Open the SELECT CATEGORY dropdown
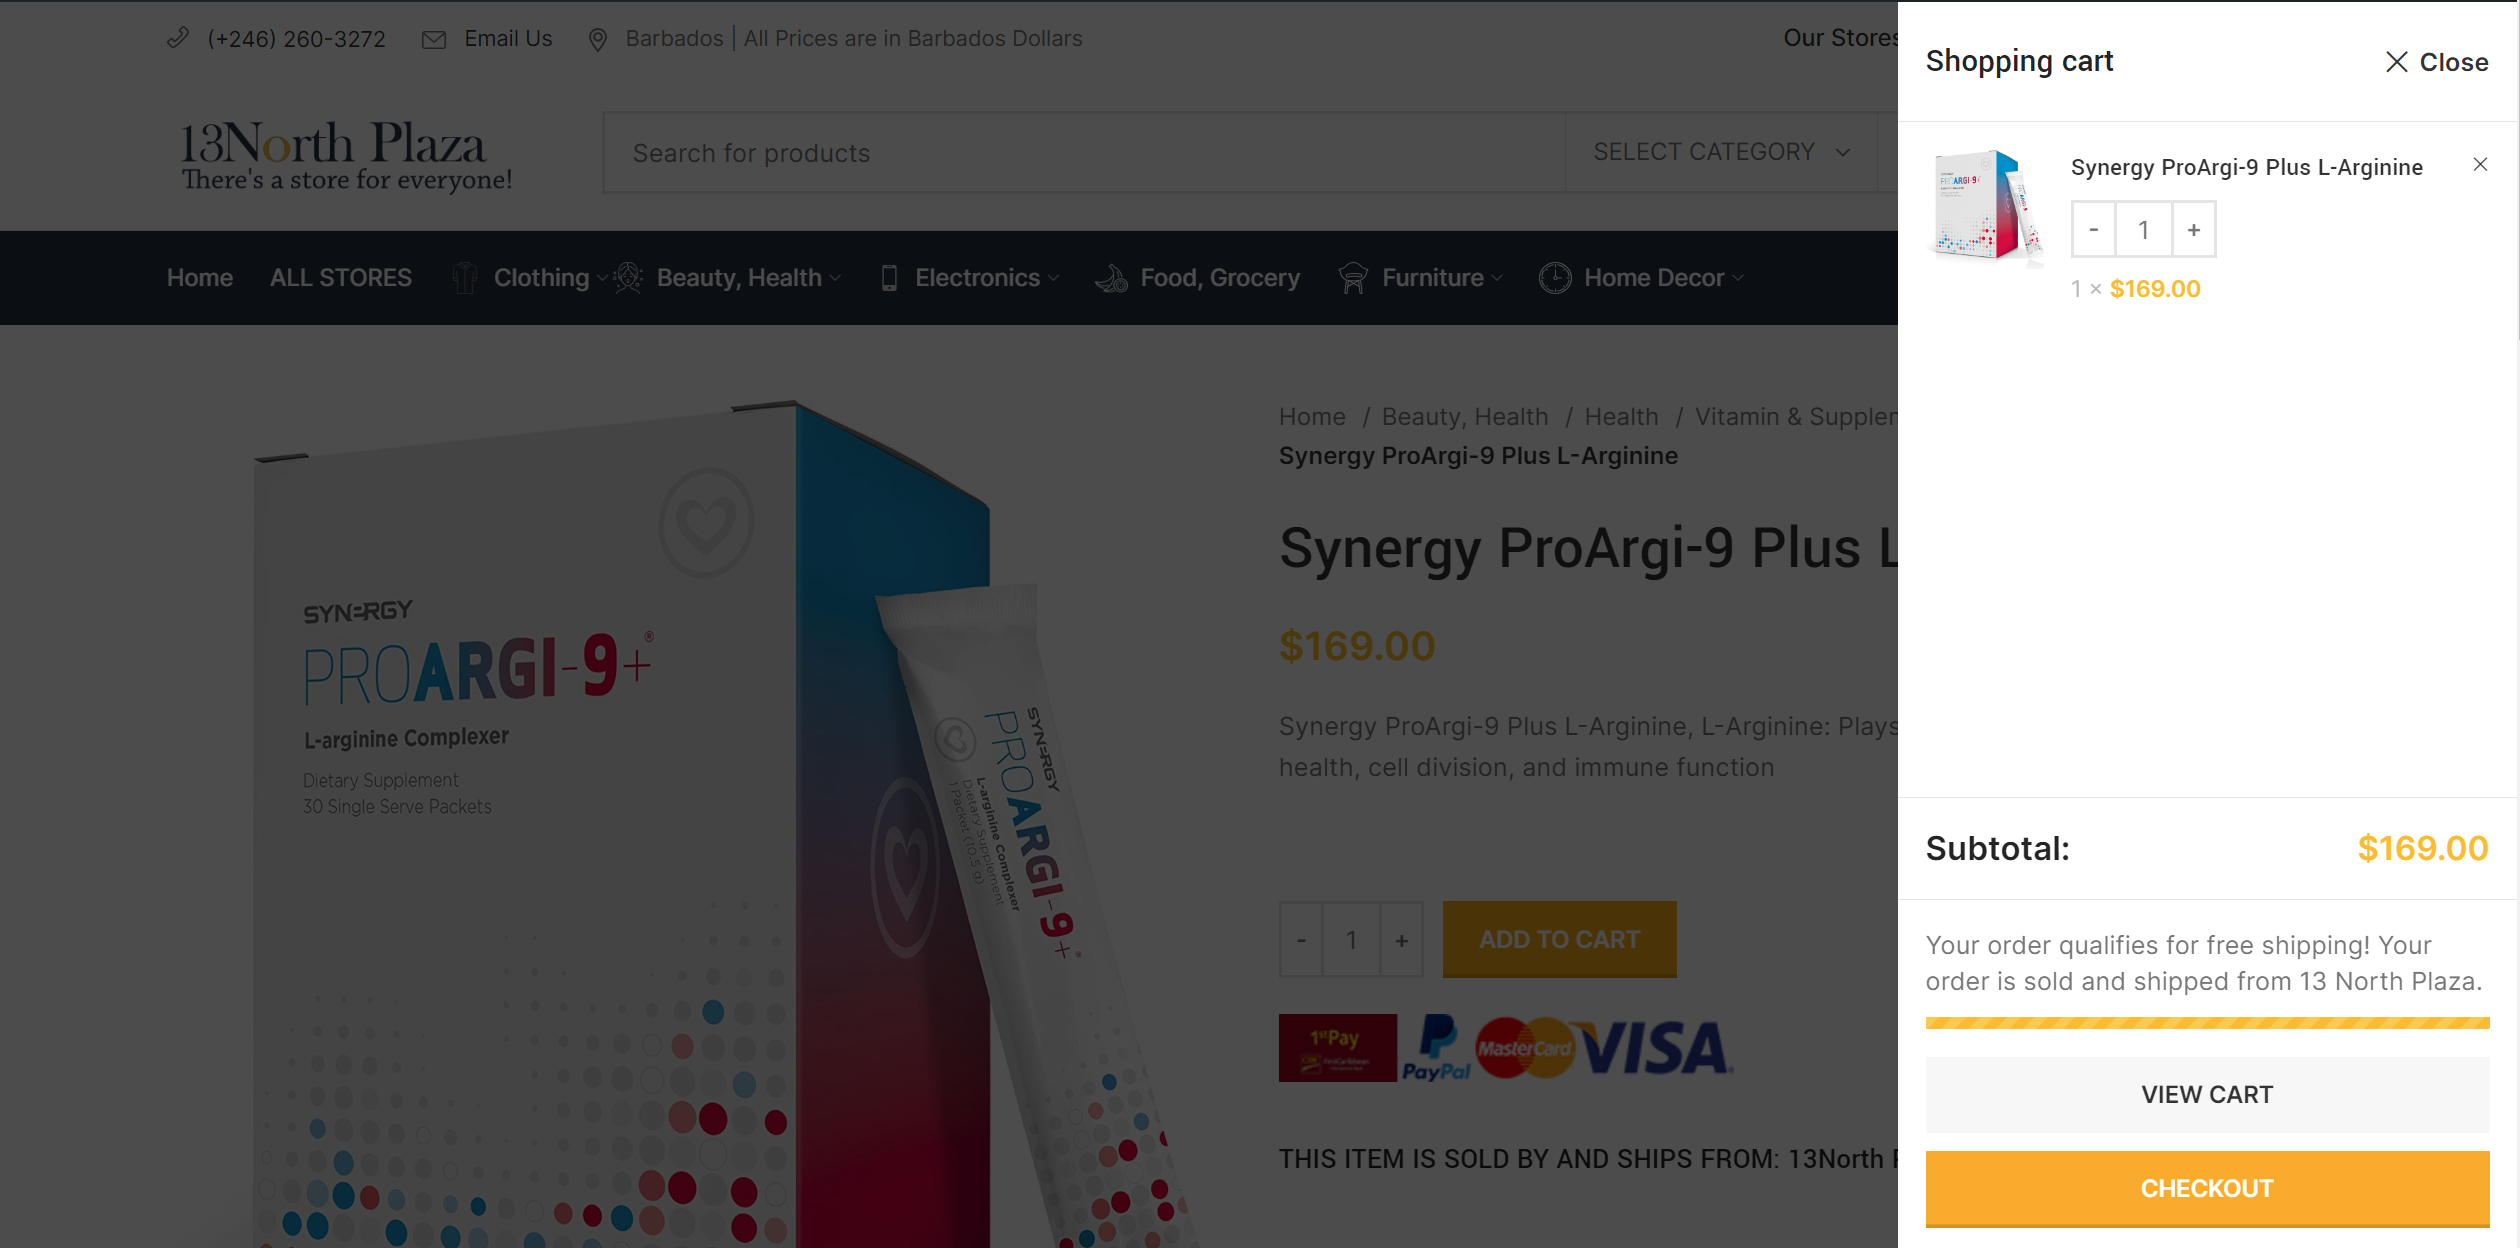The width and height of the screenshot is (2520, 1248). click(1721, 152)
